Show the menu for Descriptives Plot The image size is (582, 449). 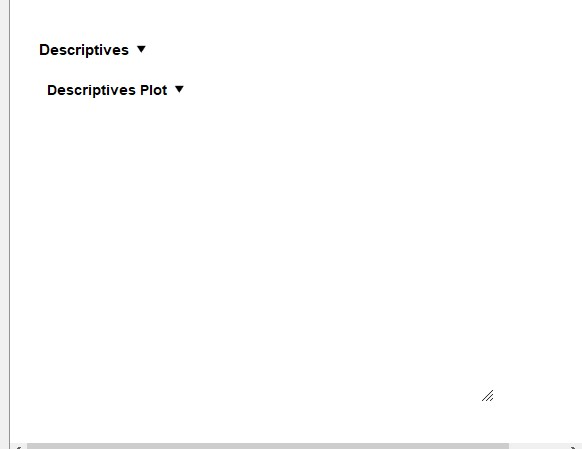point(179,89)
